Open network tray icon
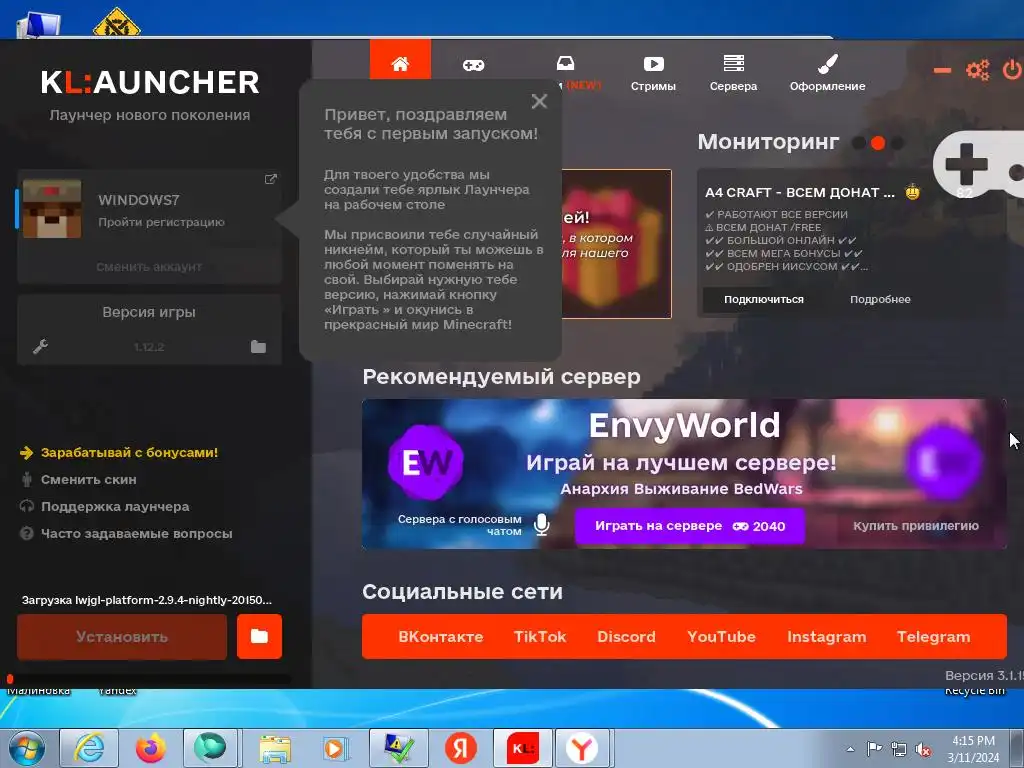The image size is (1024, 768). pyautogui.click(x=899, y=750)
